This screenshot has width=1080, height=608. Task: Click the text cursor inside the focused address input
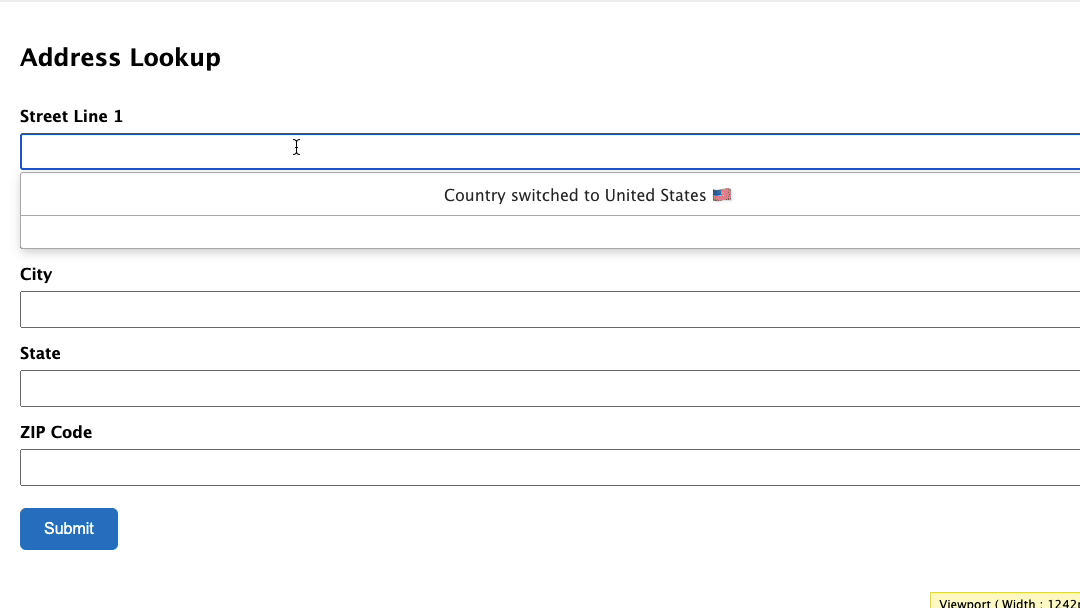pyautogui.click(x=296, y=147)
